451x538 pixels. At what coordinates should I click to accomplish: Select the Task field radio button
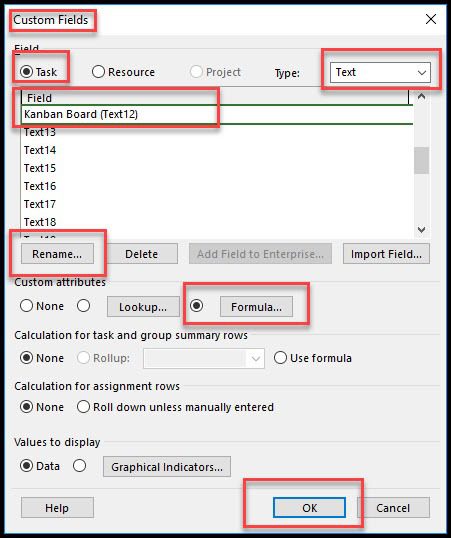point(26,72)
